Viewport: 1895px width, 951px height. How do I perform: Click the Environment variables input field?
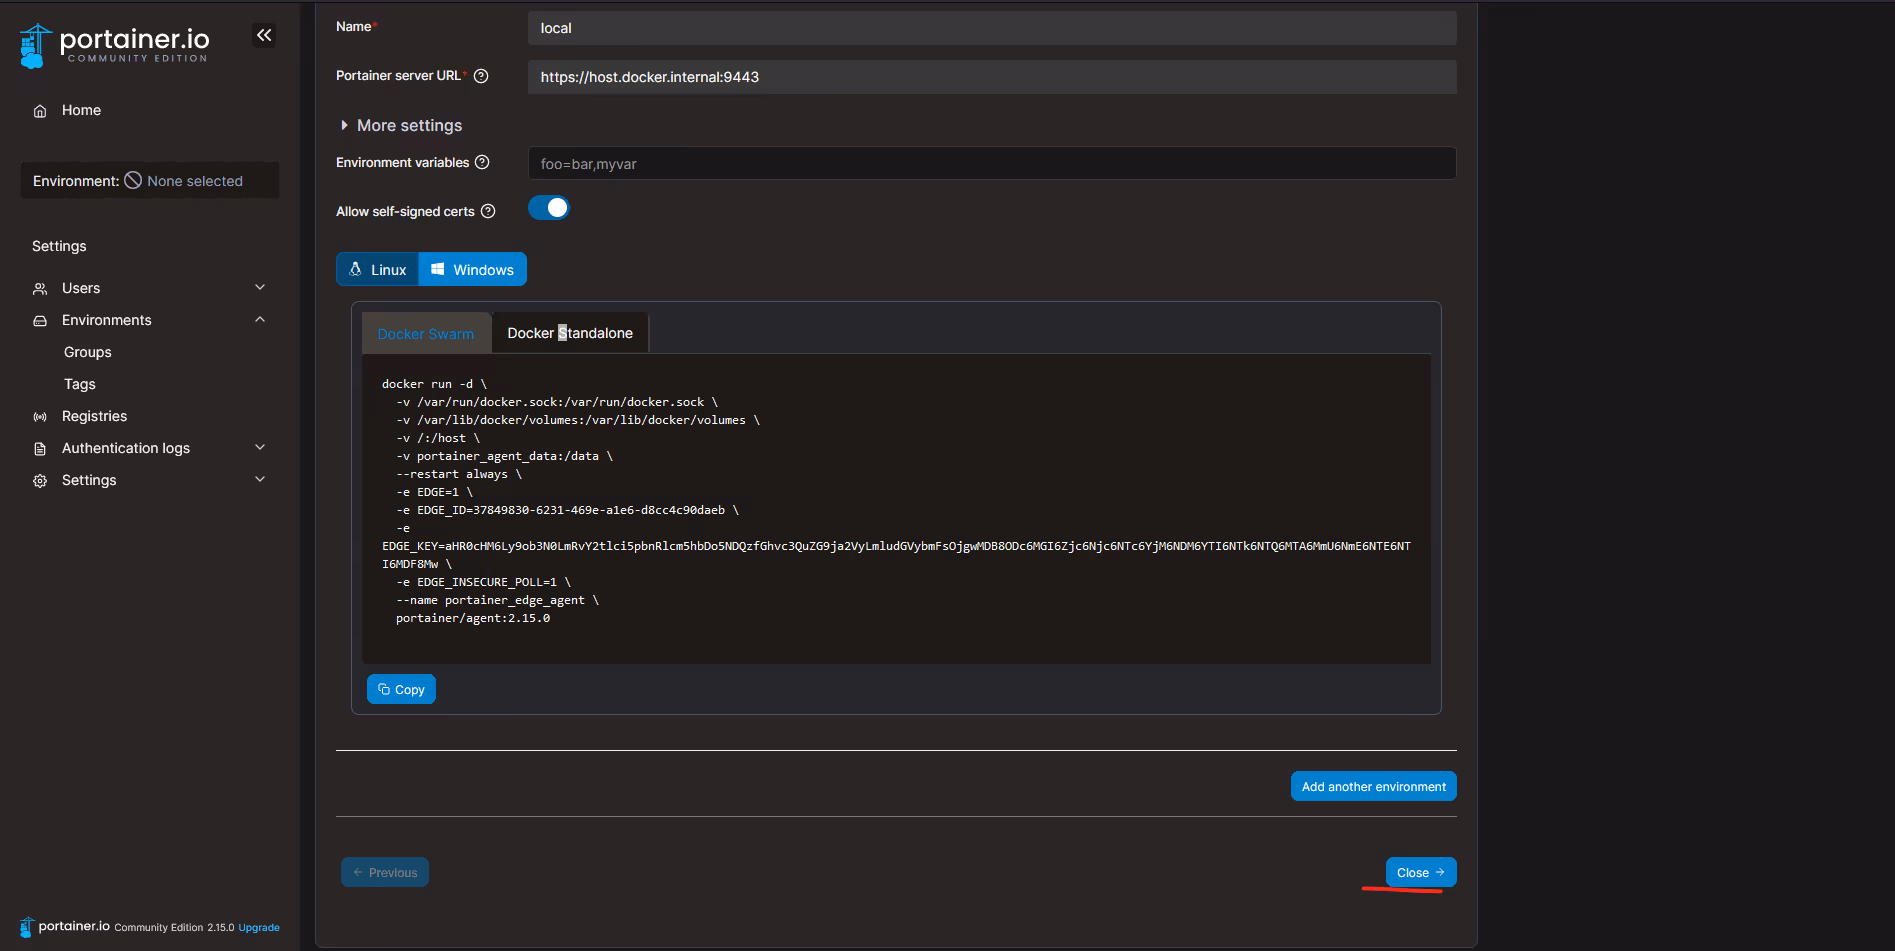point(992,163)
